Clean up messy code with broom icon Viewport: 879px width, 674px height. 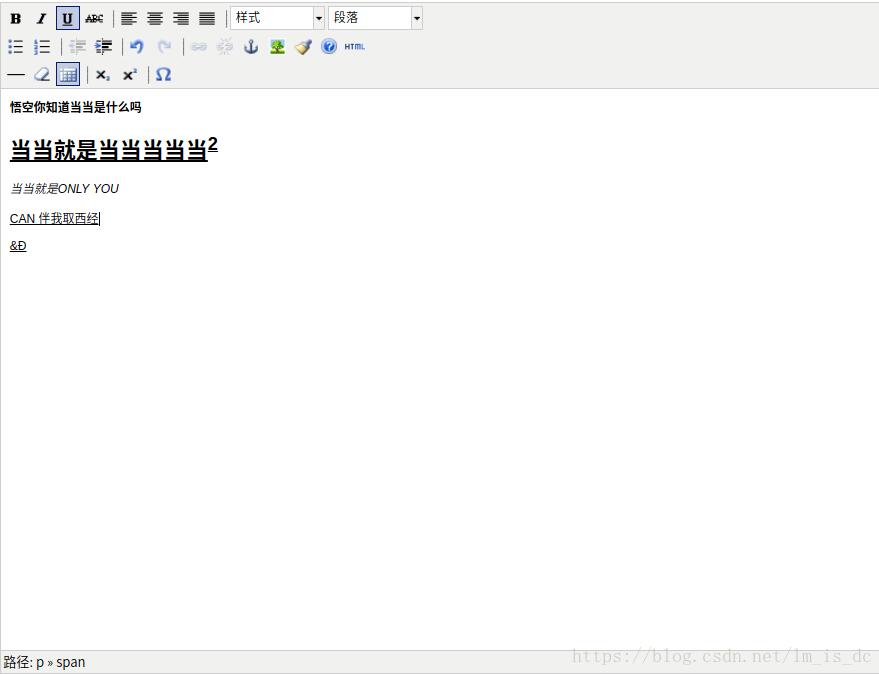pos(303,47)
